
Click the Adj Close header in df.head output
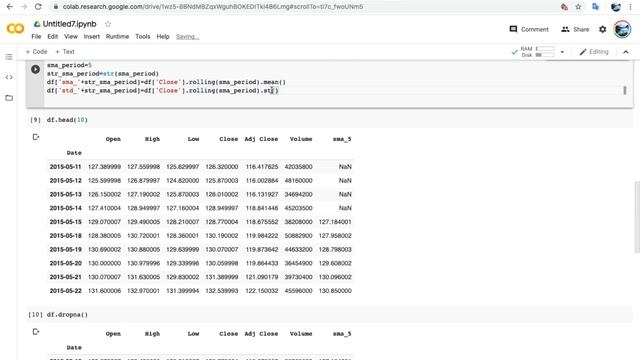[261, 139]
